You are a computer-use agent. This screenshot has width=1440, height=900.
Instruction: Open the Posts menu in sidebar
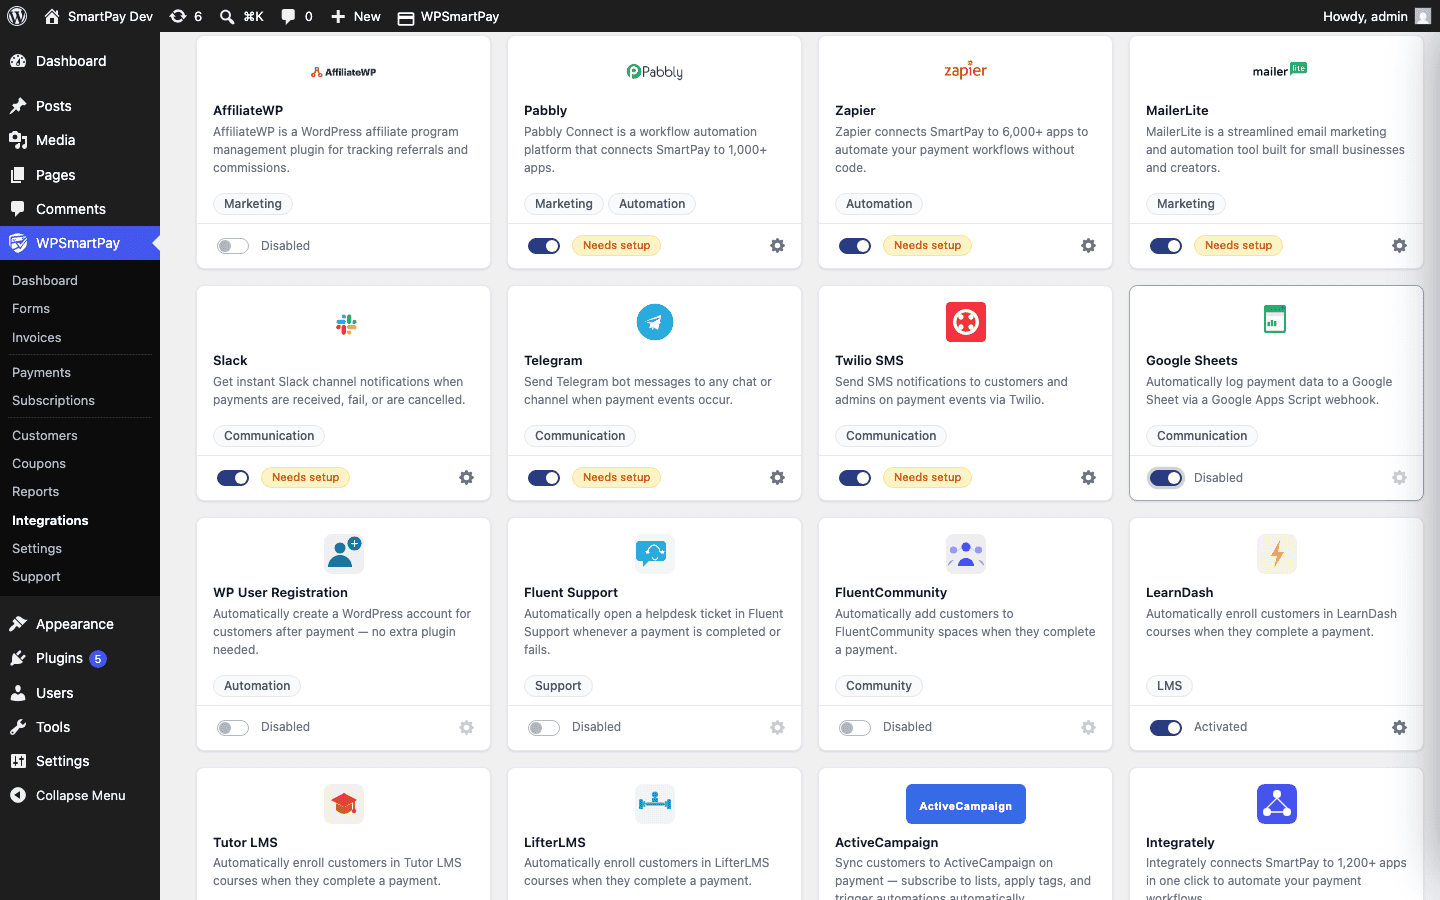80,106
